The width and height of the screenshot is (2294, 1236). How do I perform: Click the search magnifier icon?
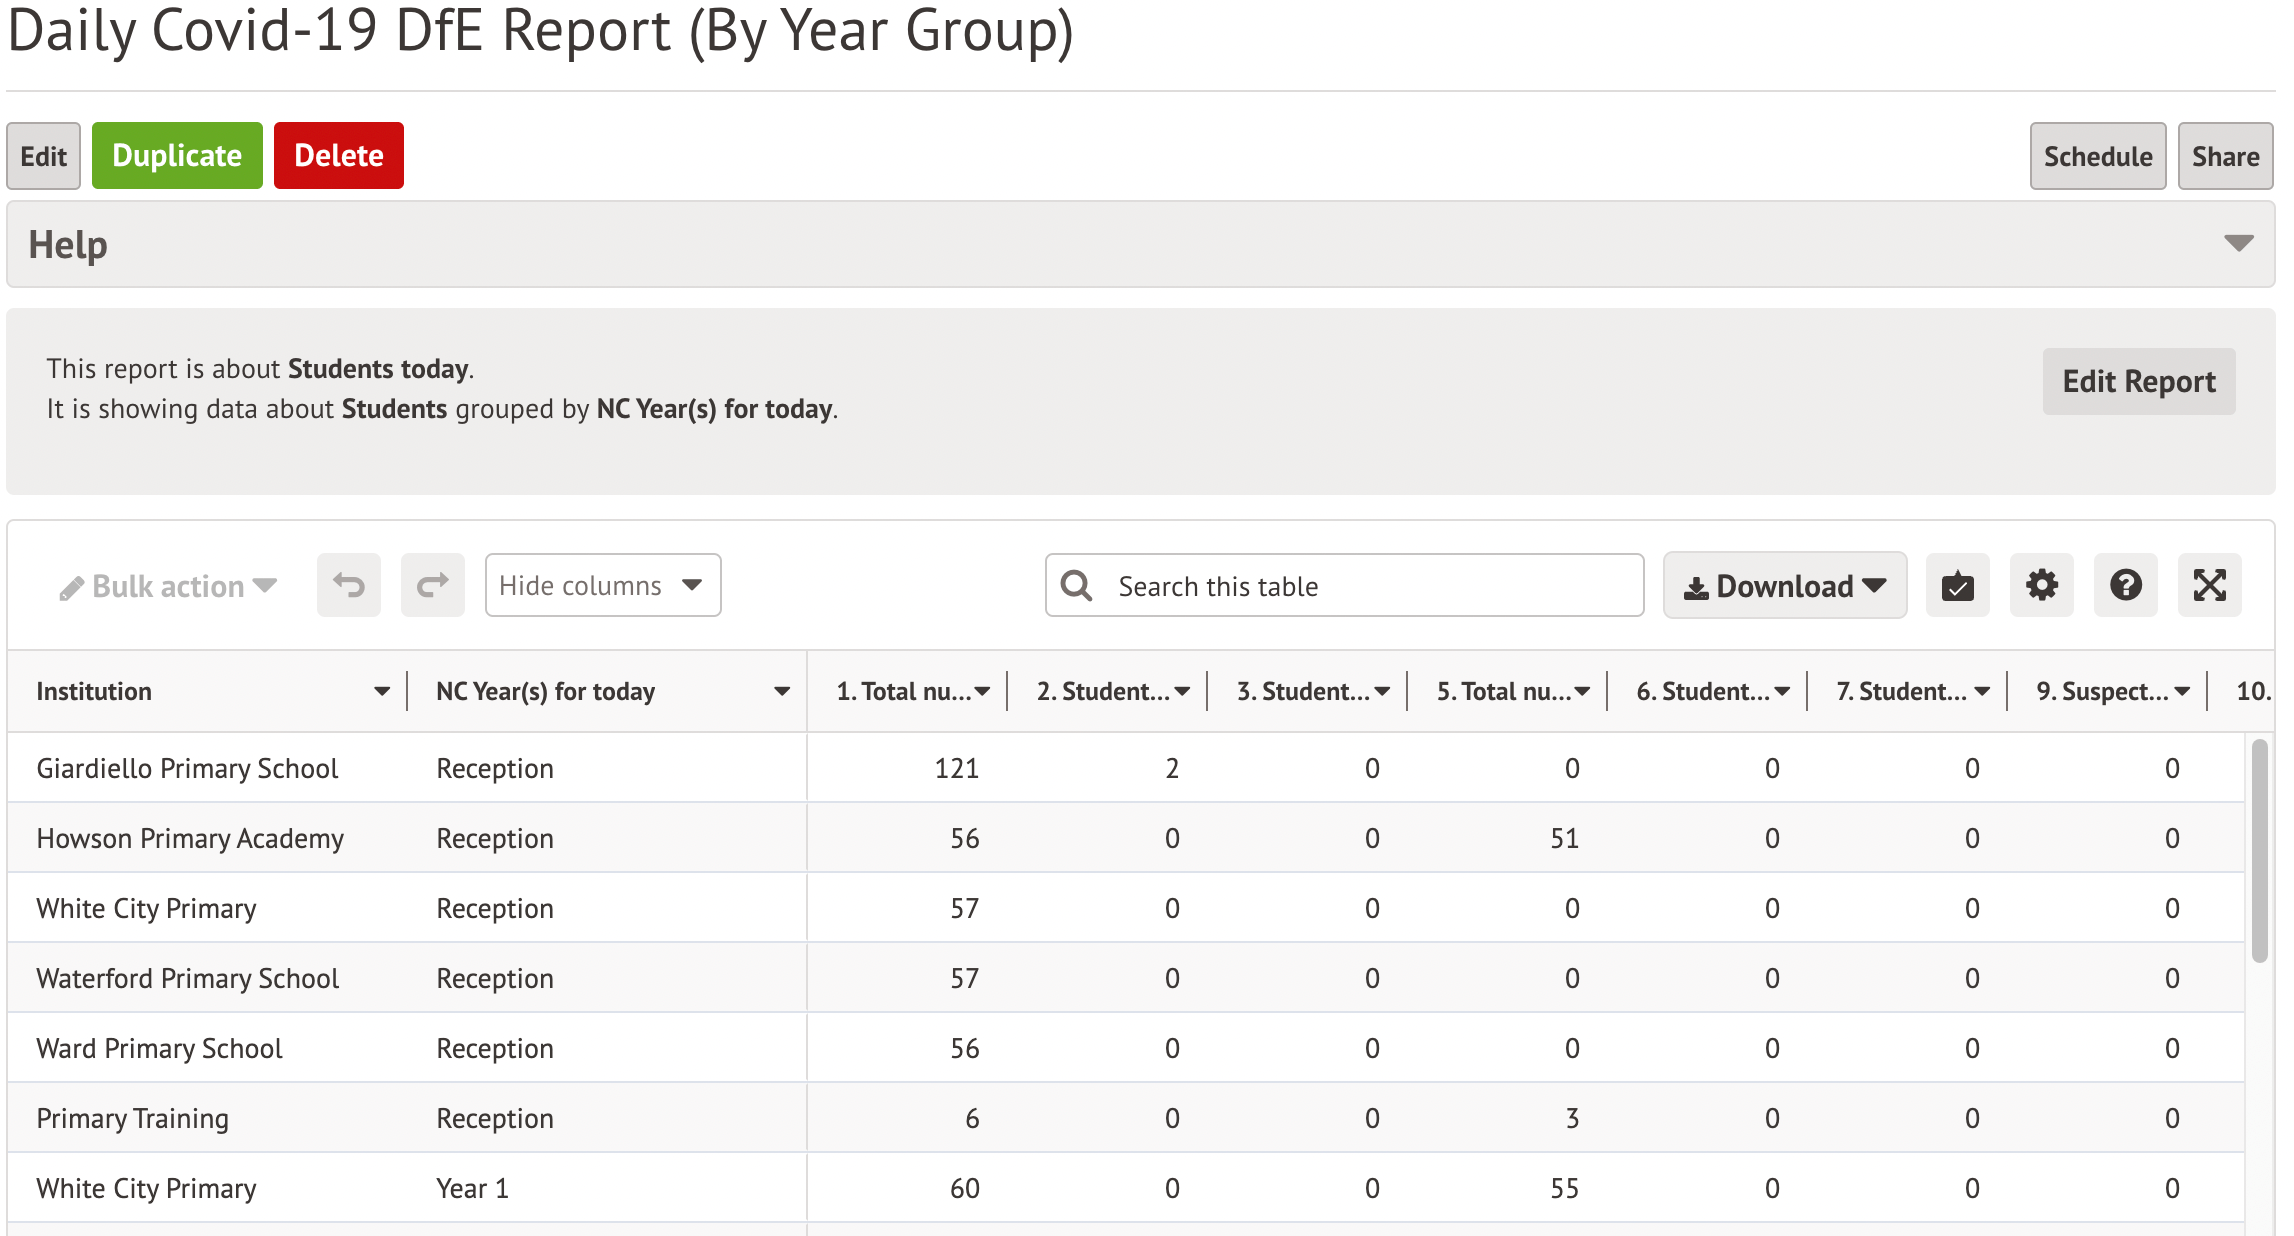coord(1077,586)
